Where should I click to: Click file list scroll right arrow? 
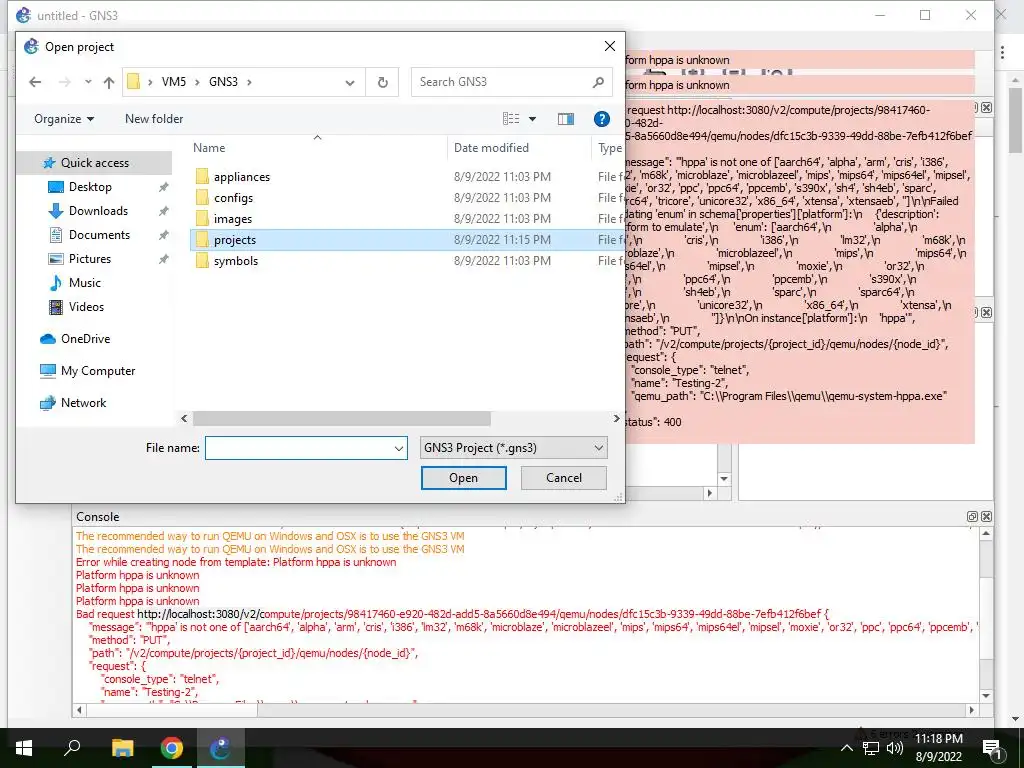pos(616,419)
